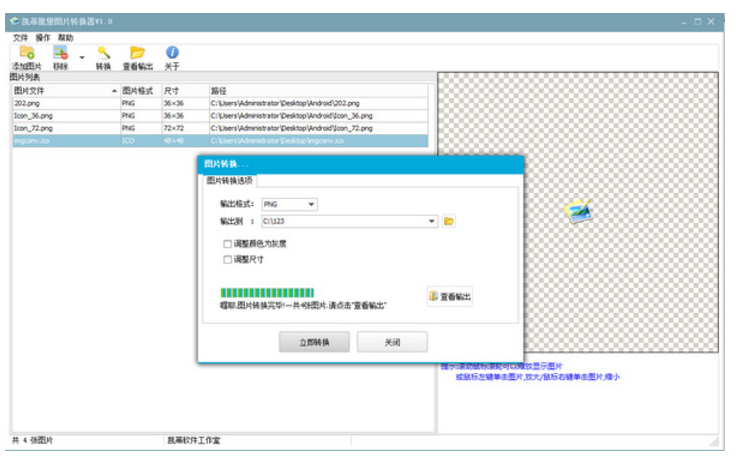Click the Close (关闭) button in dialog

392,342
